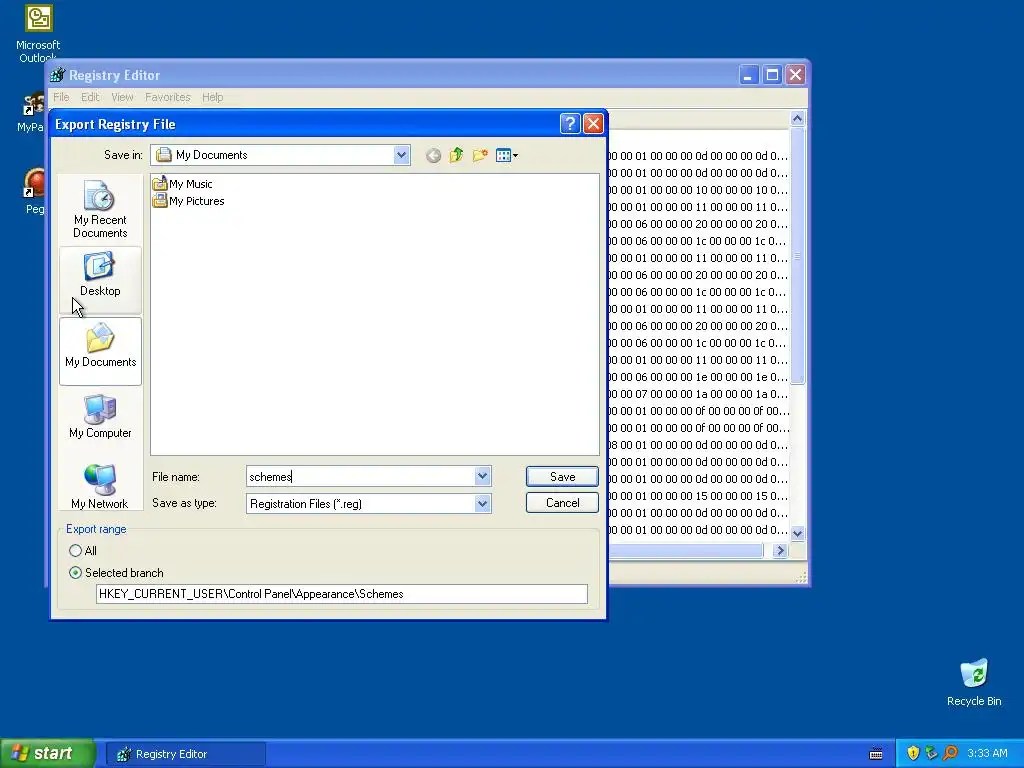Expand the Save in dropdown
This screenshot has height=768, width=1024.
[401, 155]
